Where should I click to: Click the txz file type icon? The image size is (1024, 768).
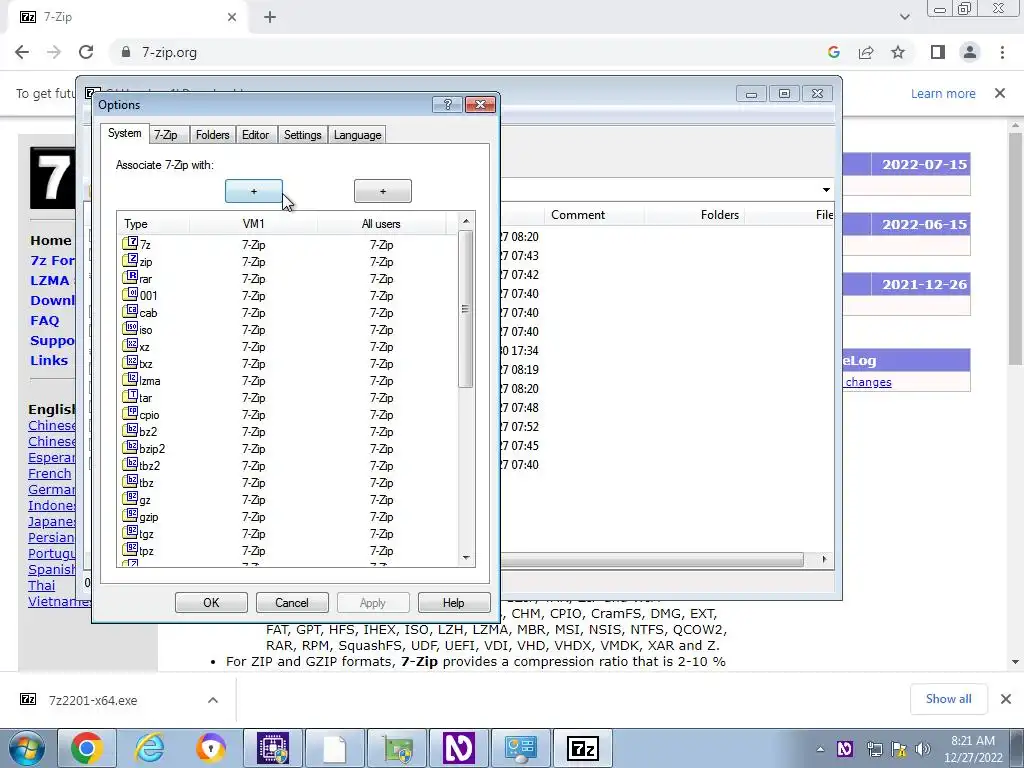click(x=130, y=362)
